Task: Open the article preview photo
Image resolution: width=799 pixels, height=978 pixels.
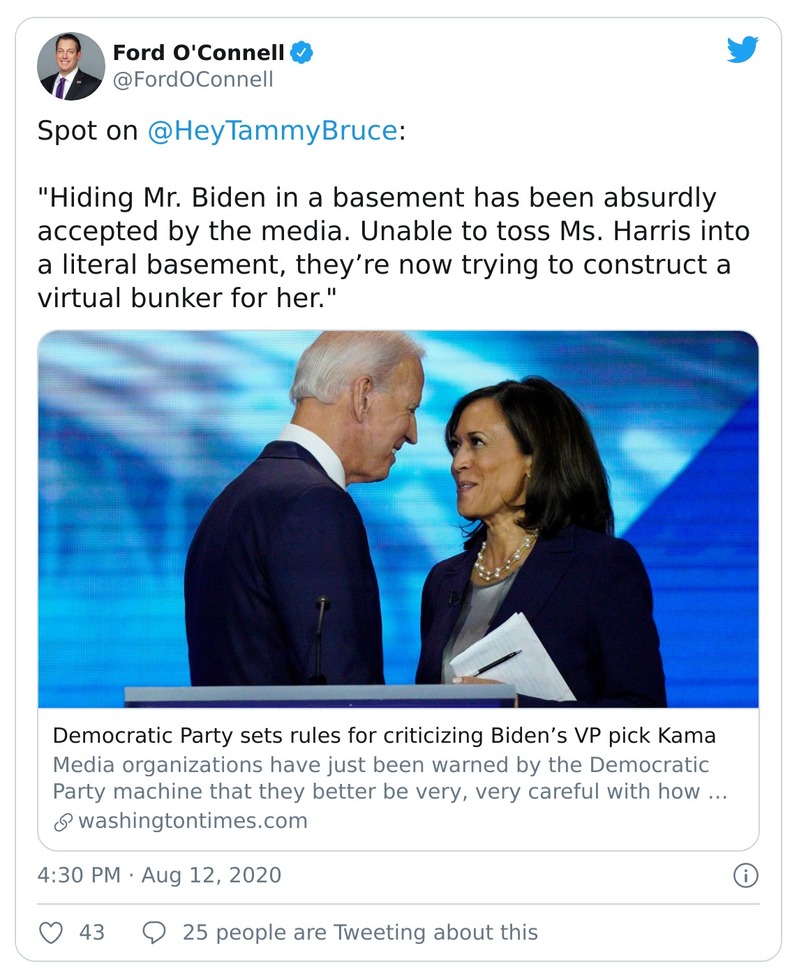Action: [398, 518]
